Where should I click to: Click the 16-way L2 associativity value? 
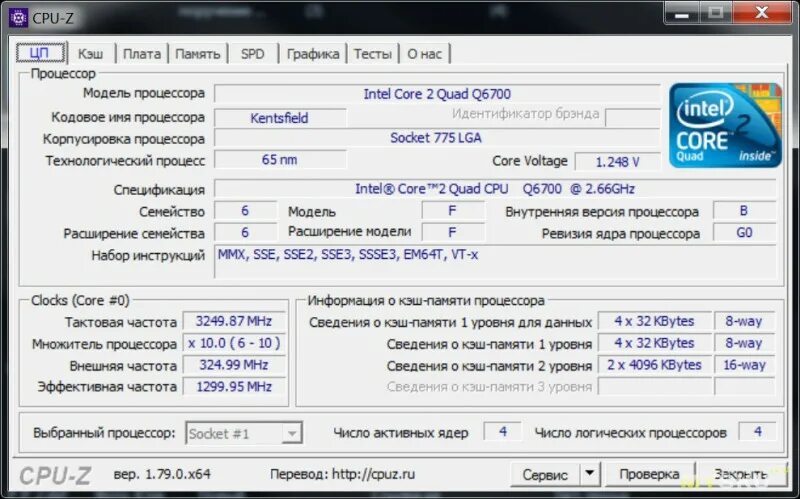click(x=744, y=365)
